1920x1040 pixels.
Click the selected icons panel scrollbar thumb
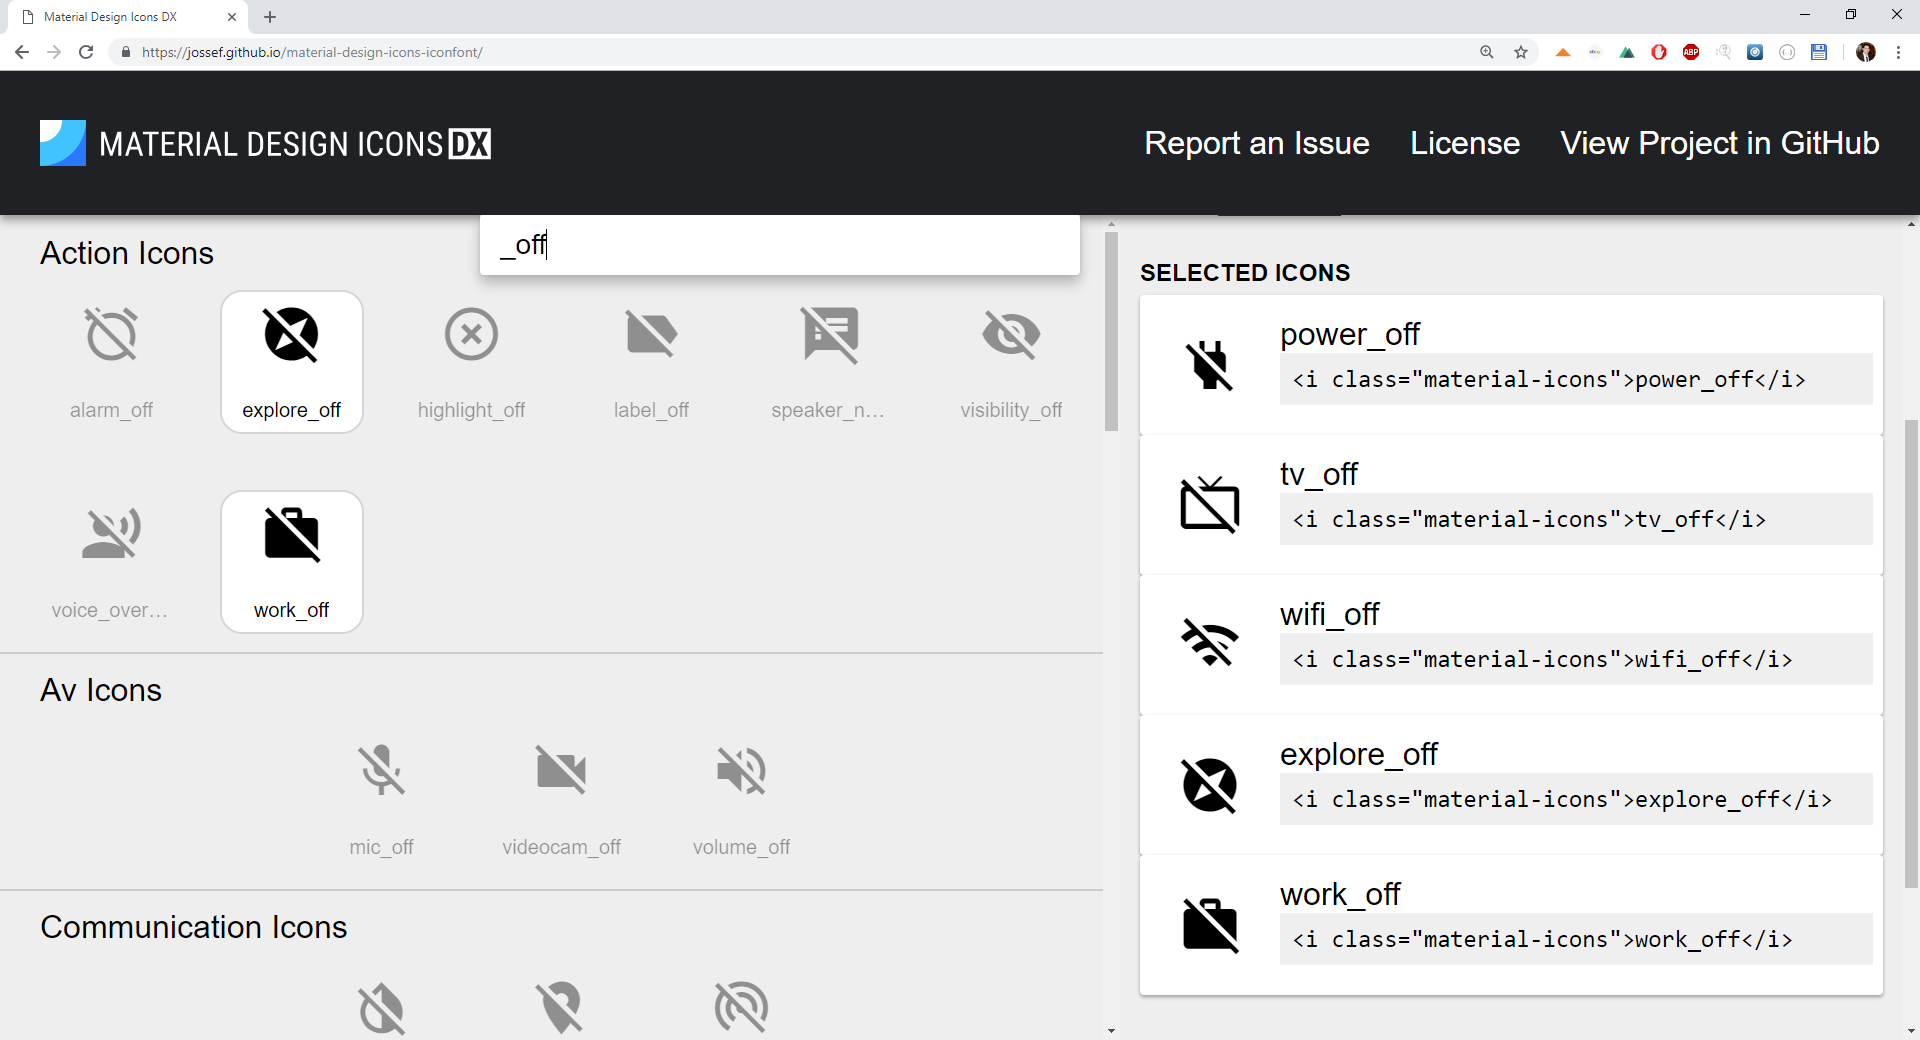(x=1911, y=653)
